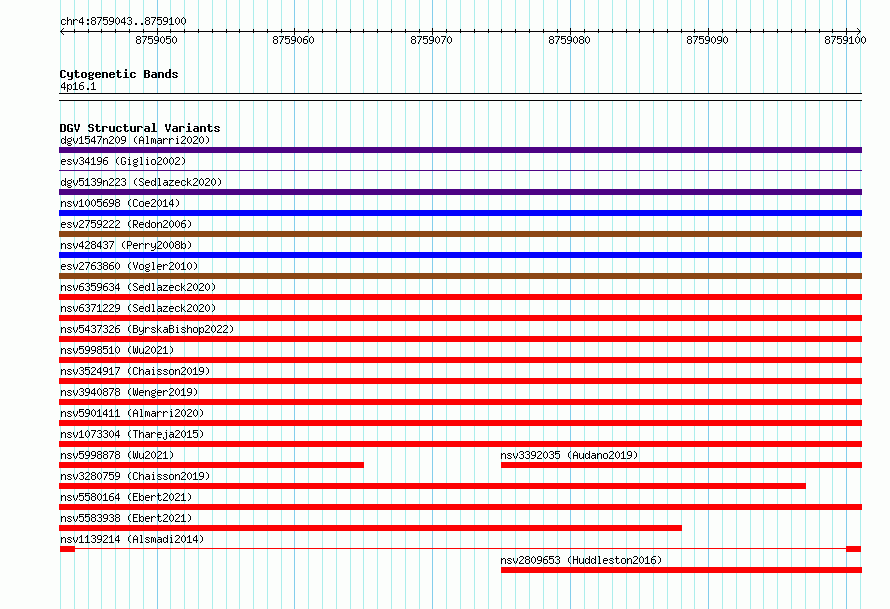Click the nsv5437326 (ByrskaBishop2022) label
This screenshot has width=890, height=609.
[147, 329]
